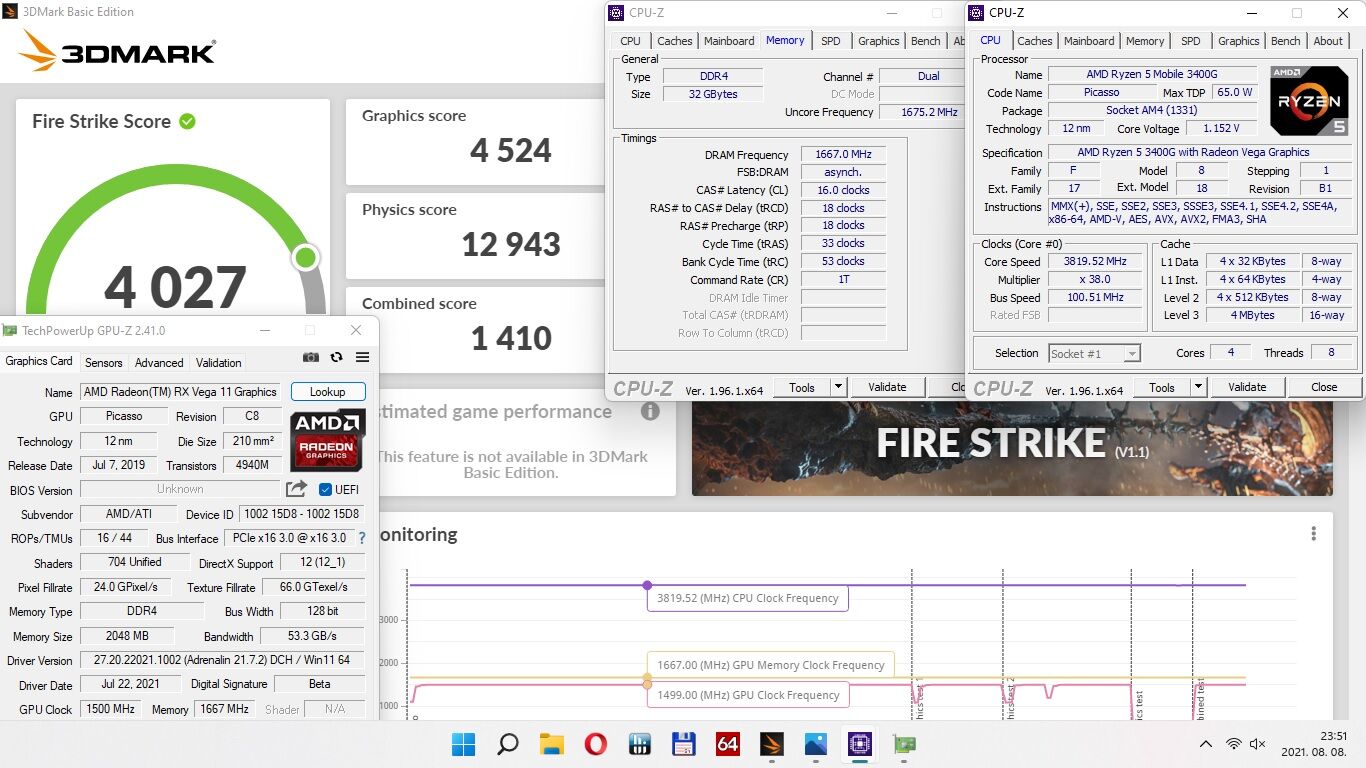The image size is (1366, 768).
Task: Click the 1499.00 MHz GPU Clock Frequency label
Action: point(748,695)
